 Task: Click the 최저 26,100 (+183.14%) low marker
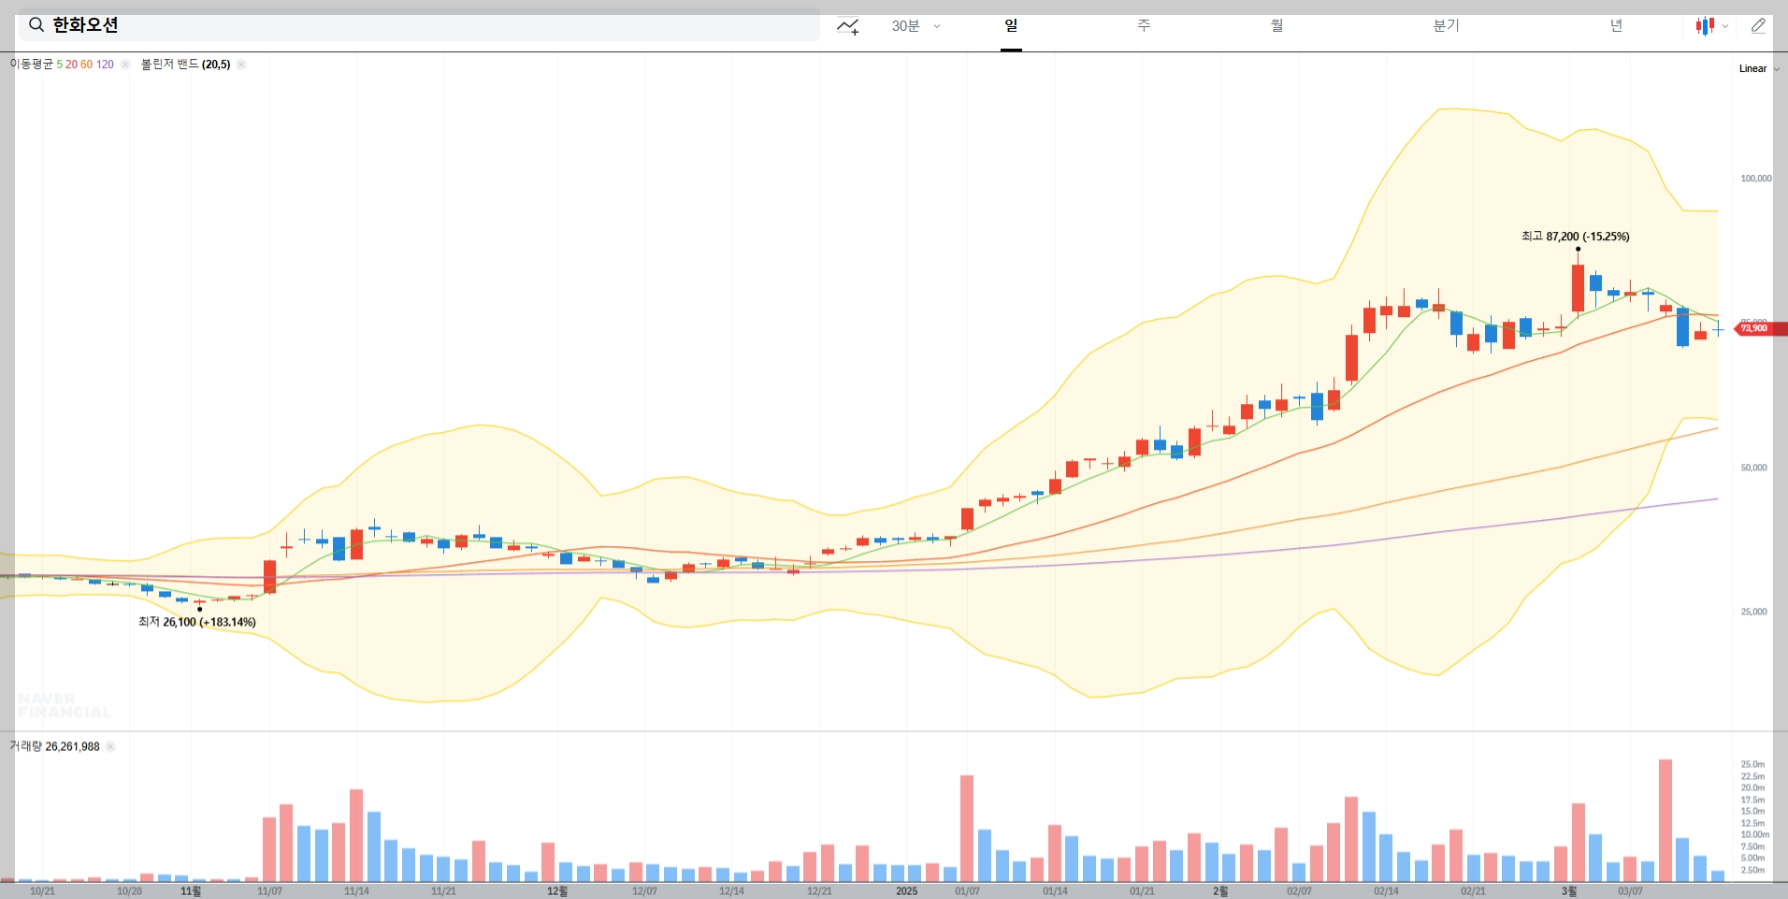[197, 622]
